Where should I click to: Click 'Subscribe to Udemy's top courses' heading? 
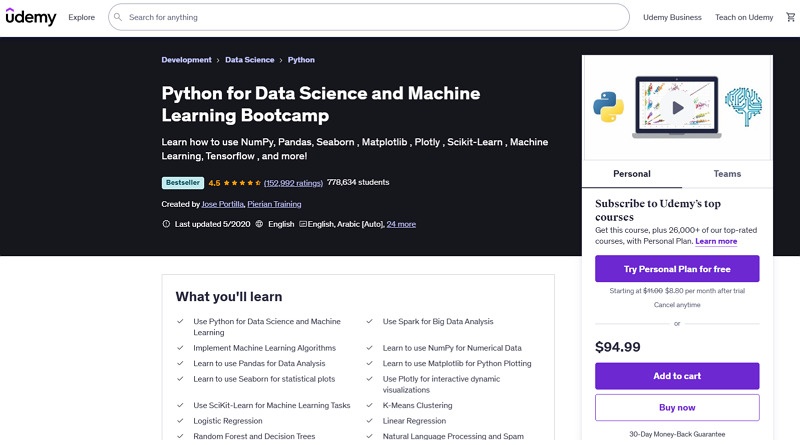658,210
